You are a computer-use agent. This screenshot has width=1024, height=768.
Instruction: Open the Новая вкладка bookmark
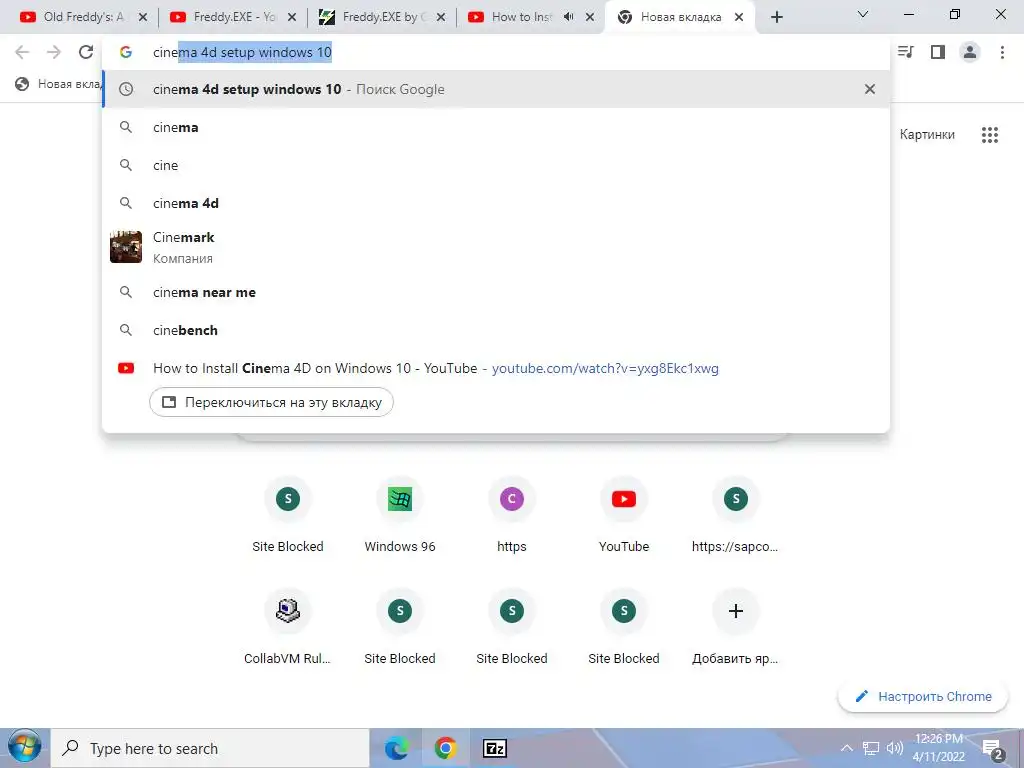57,84
